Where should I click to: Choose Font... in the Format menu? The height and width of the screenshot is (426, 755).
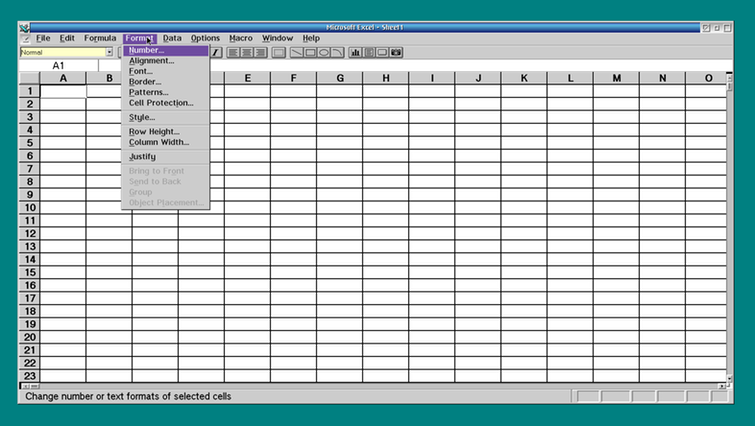166,71
